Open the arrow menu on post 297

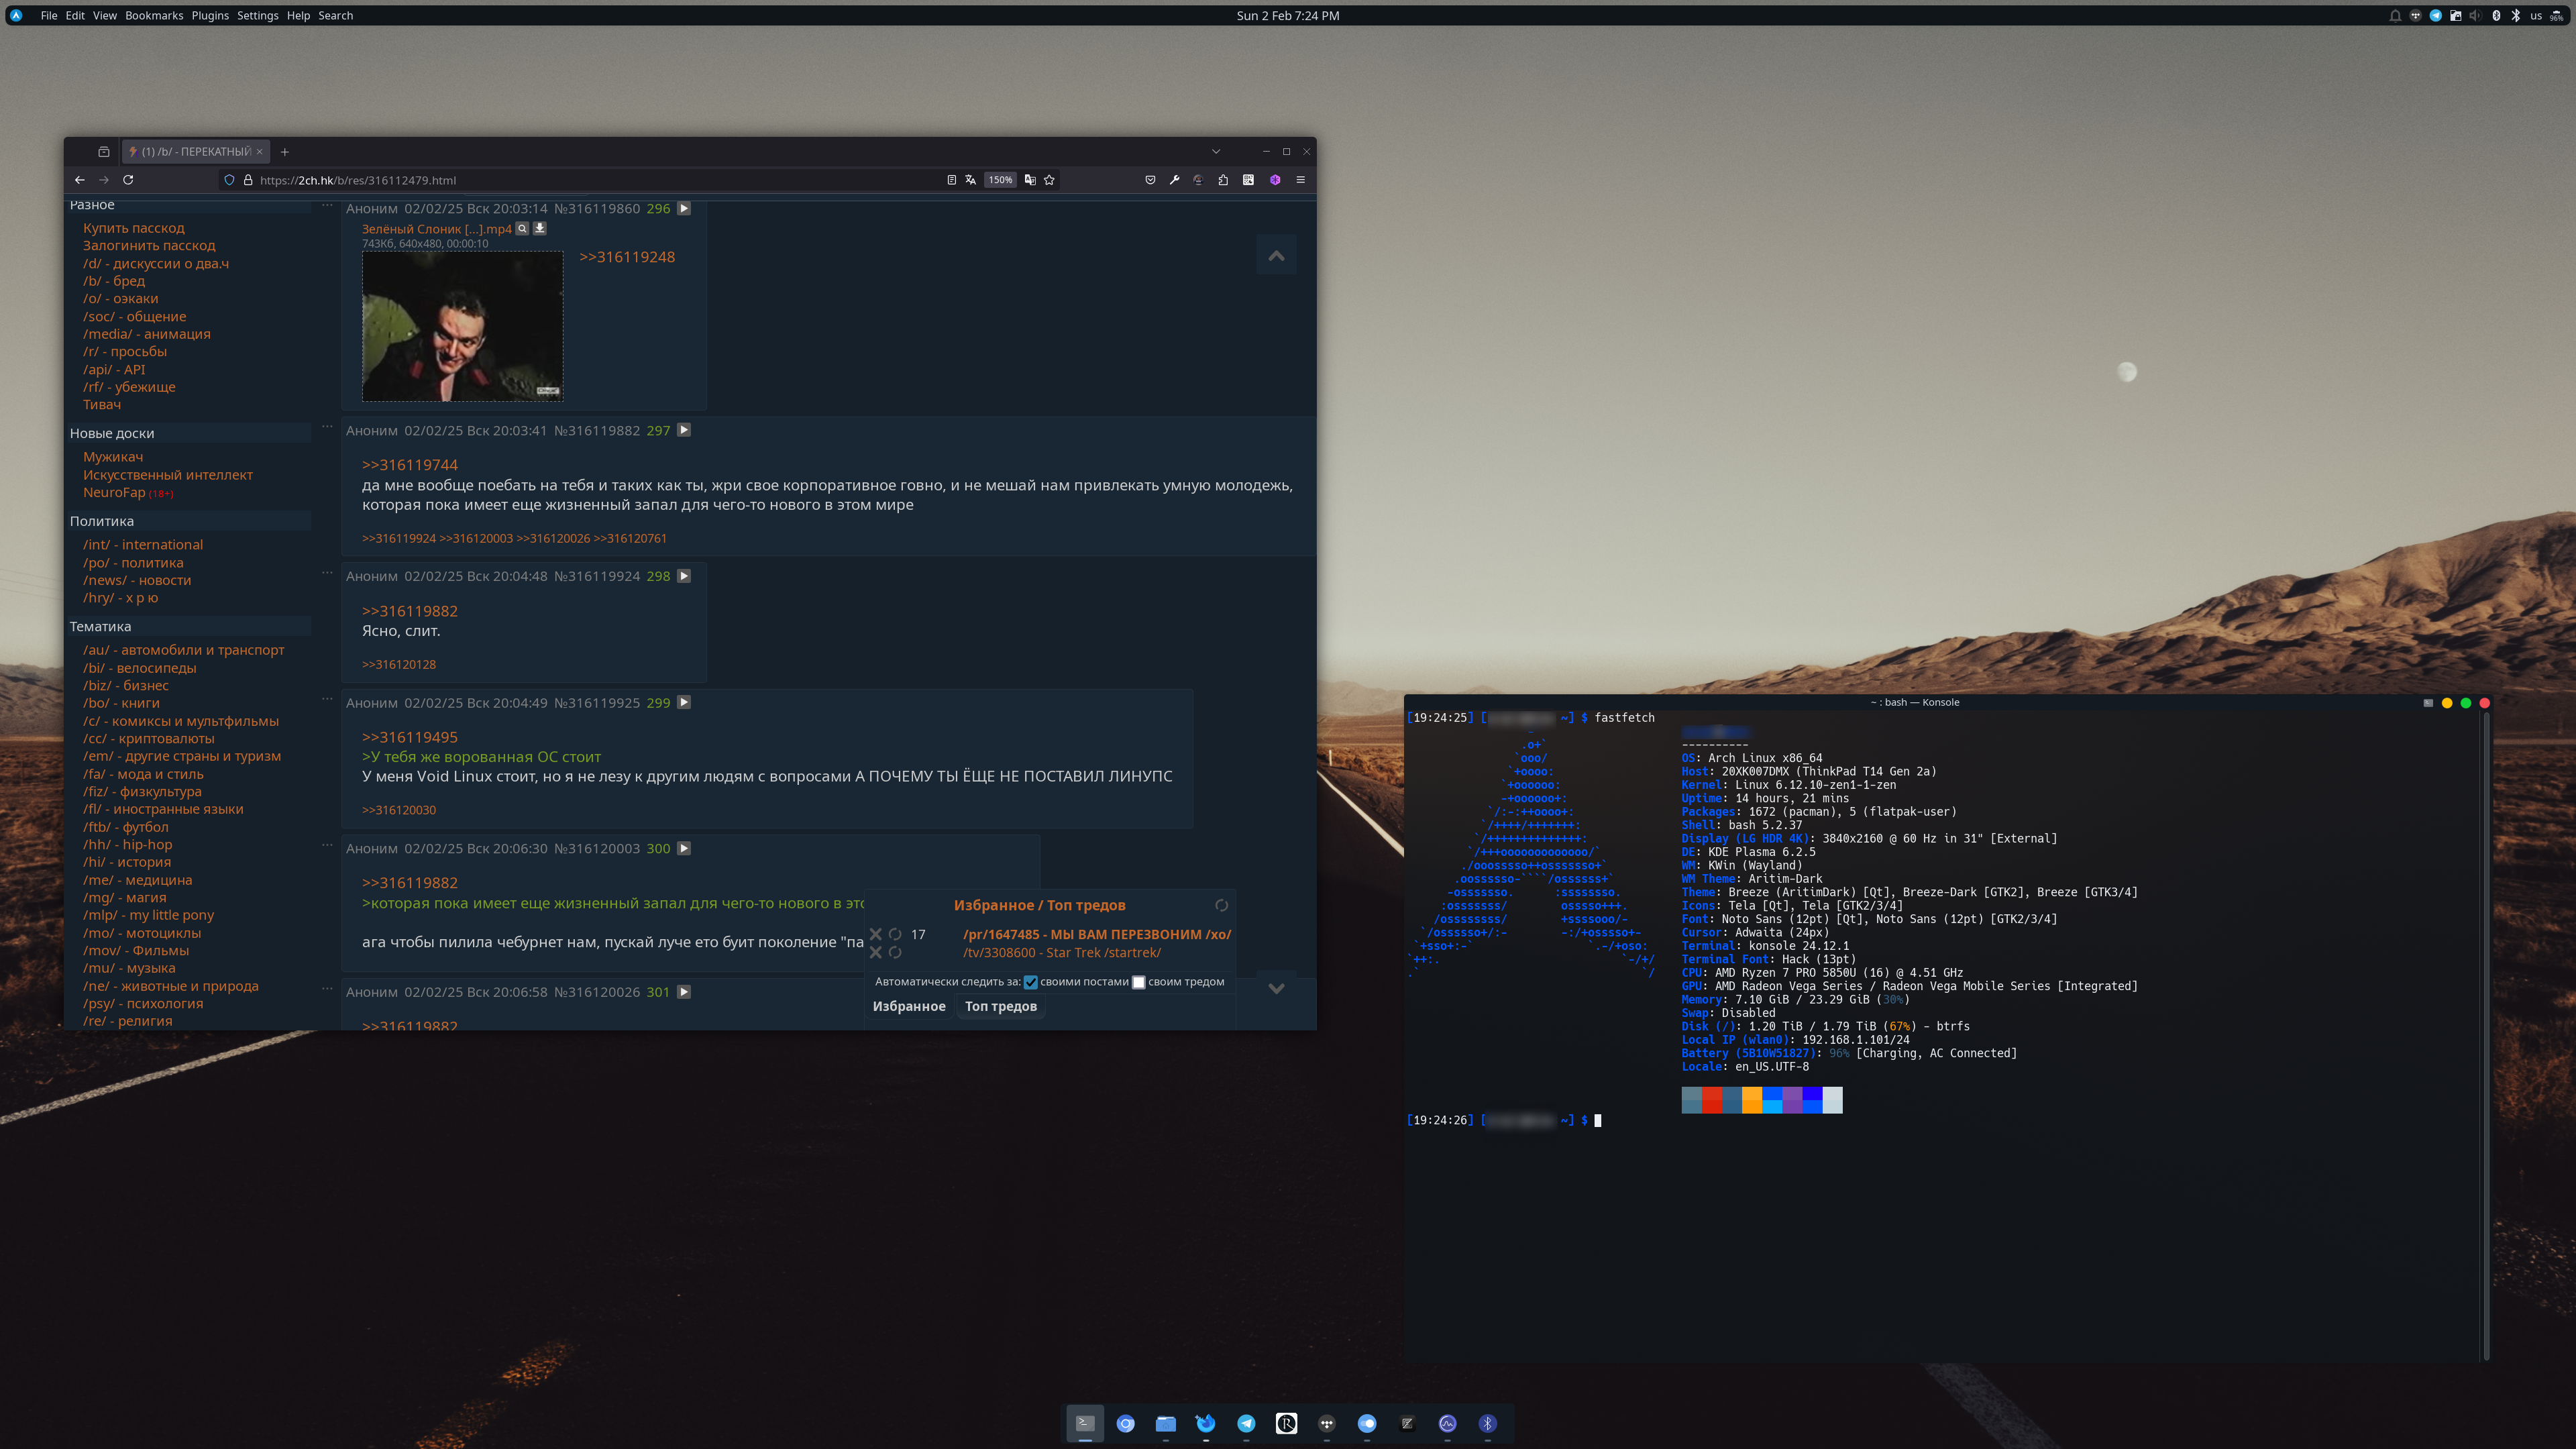684,430
